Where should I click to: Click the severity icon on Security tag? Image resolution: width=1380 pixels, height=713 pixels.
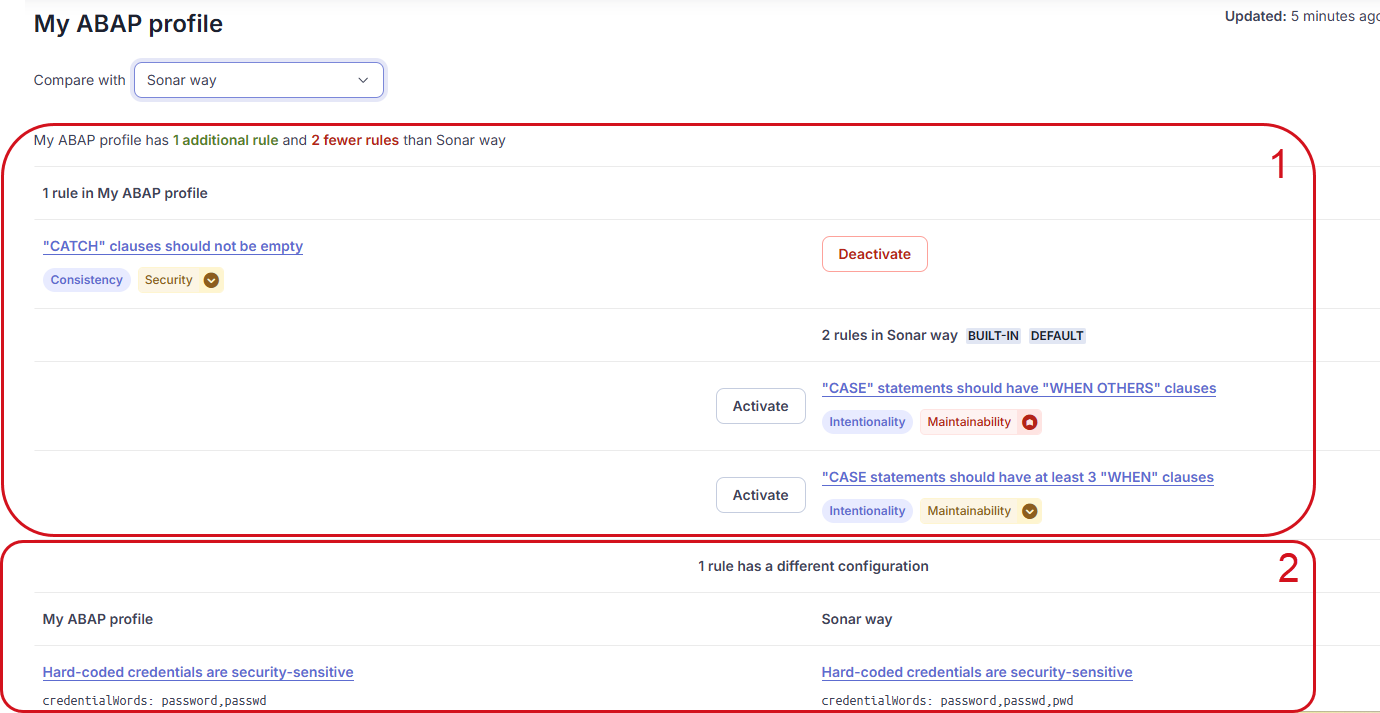tap(211, 280)
